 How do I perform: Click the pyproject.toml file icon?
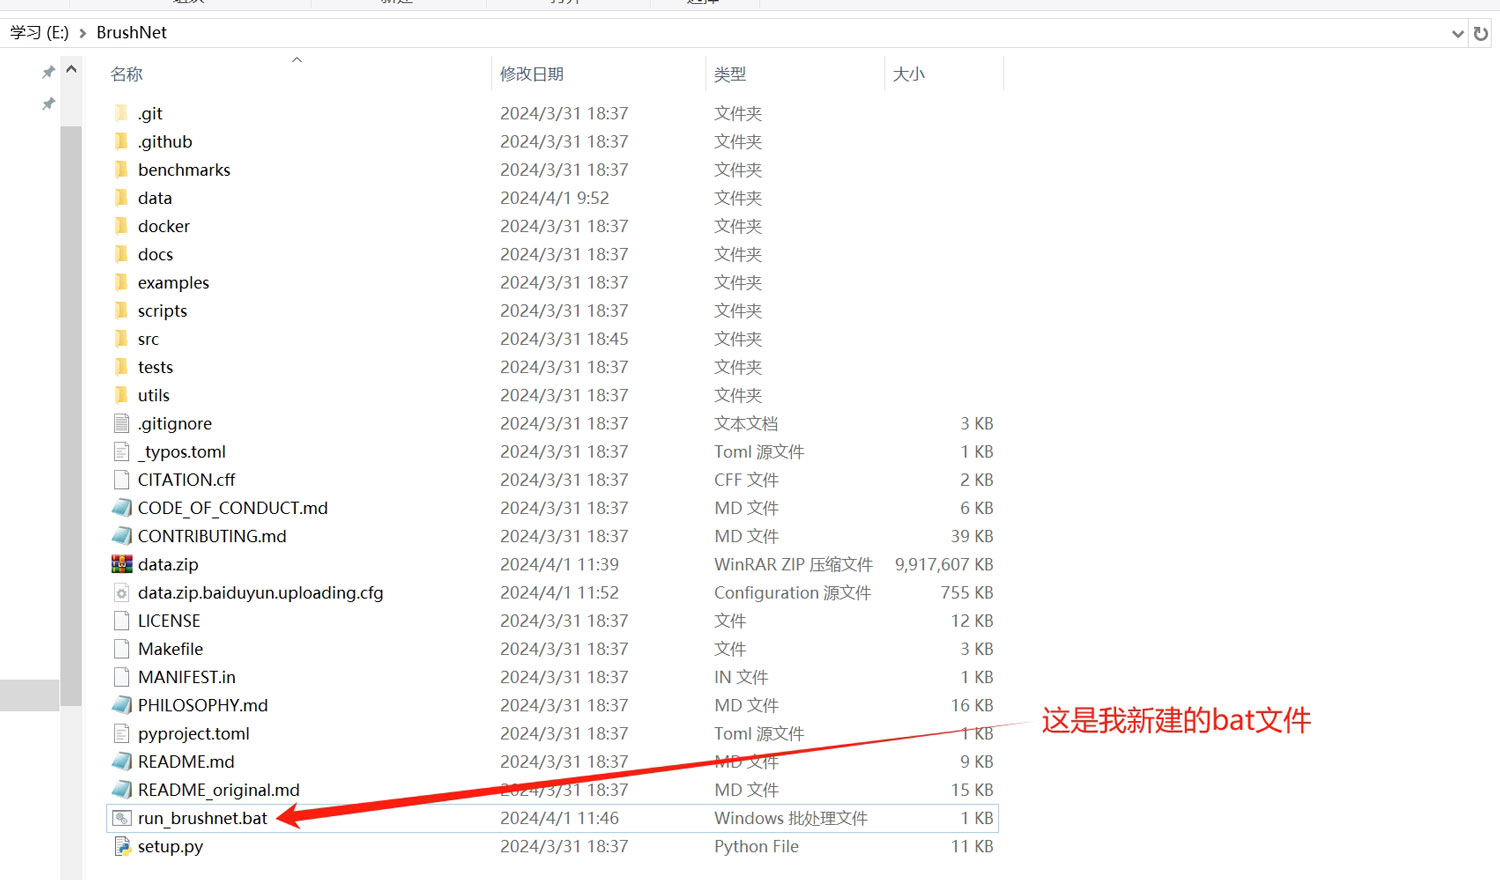tap(121, 733)
